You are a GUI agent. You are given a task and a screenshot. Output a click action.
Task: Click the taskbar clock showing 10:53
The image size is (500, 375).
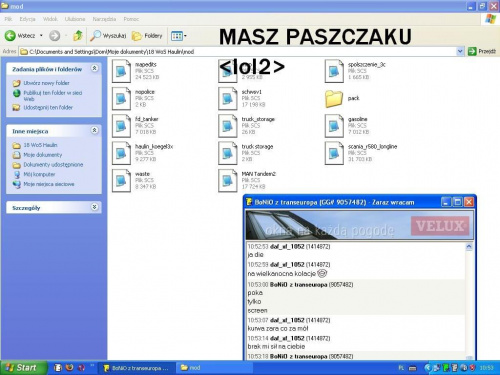(486, 368)
